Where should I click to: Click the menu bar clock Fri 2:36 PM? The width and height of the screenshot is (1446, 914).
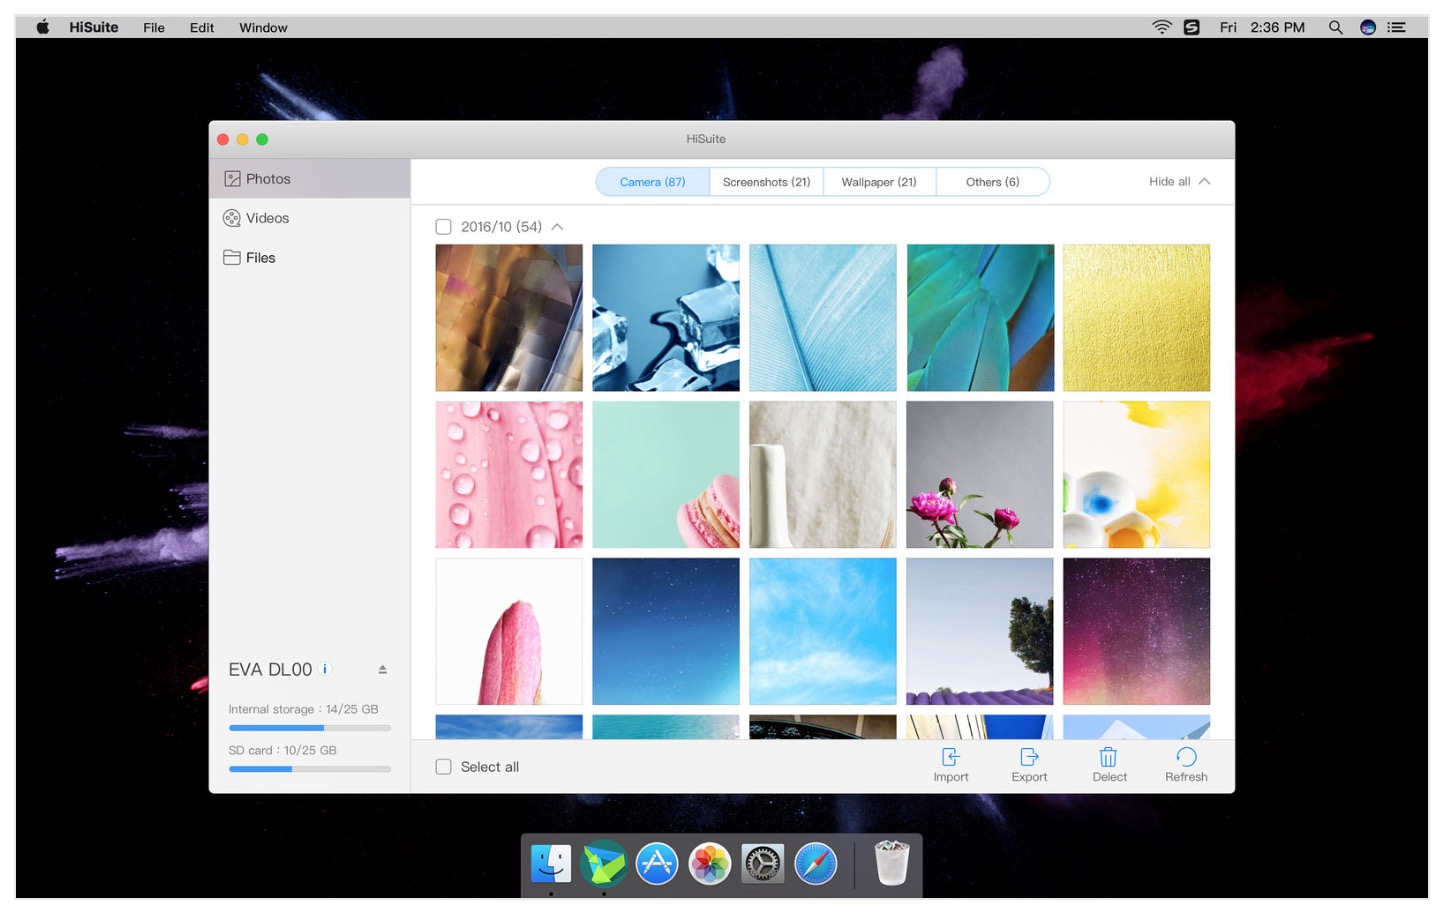[x=1262, y=27]
